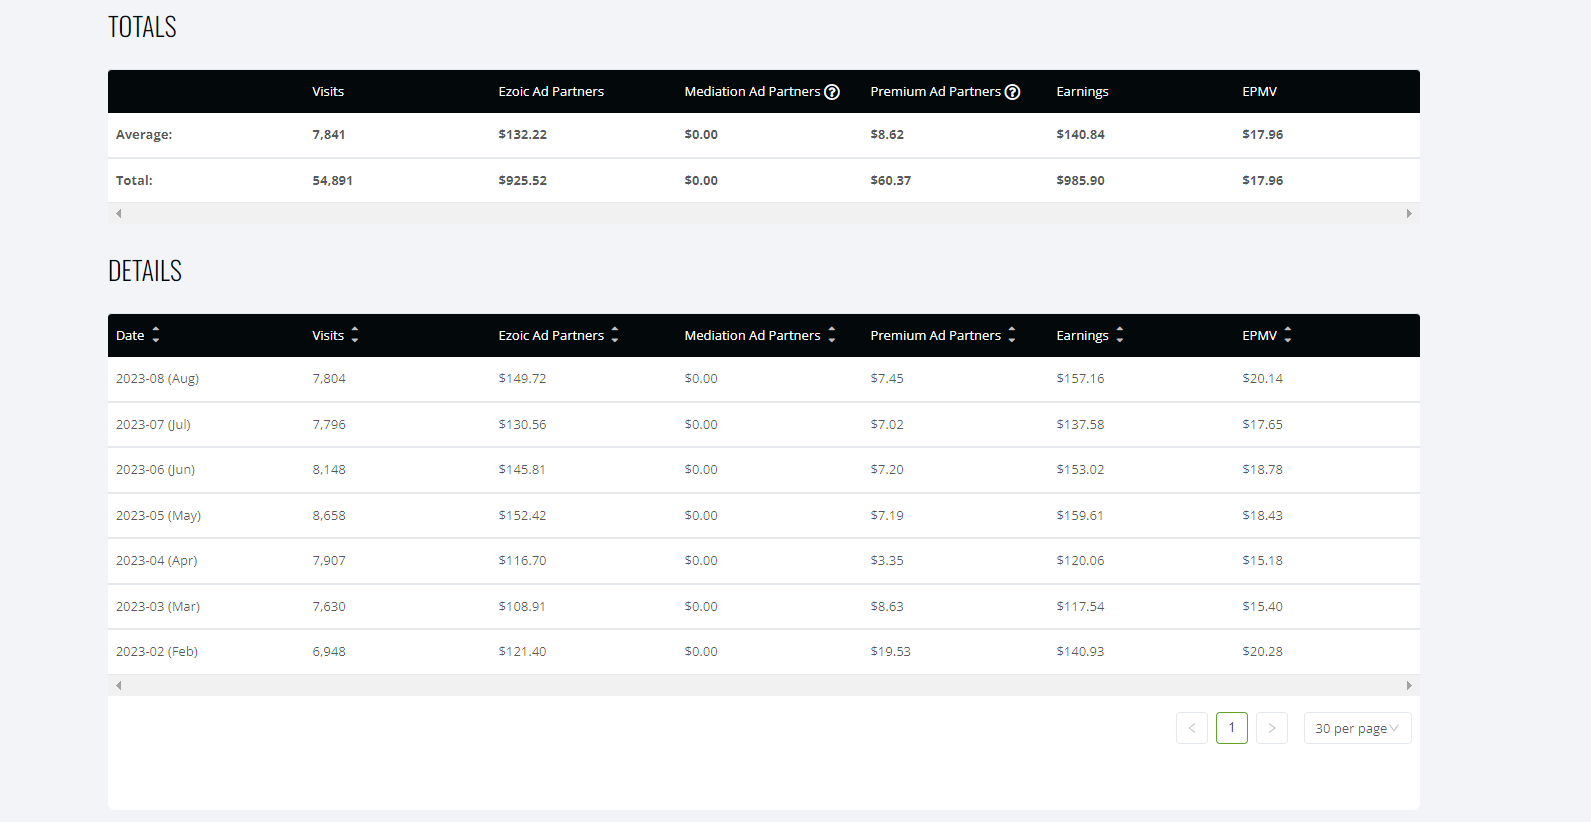
Task: Go to next page arrow button
Action: [x=1272, y=728]
